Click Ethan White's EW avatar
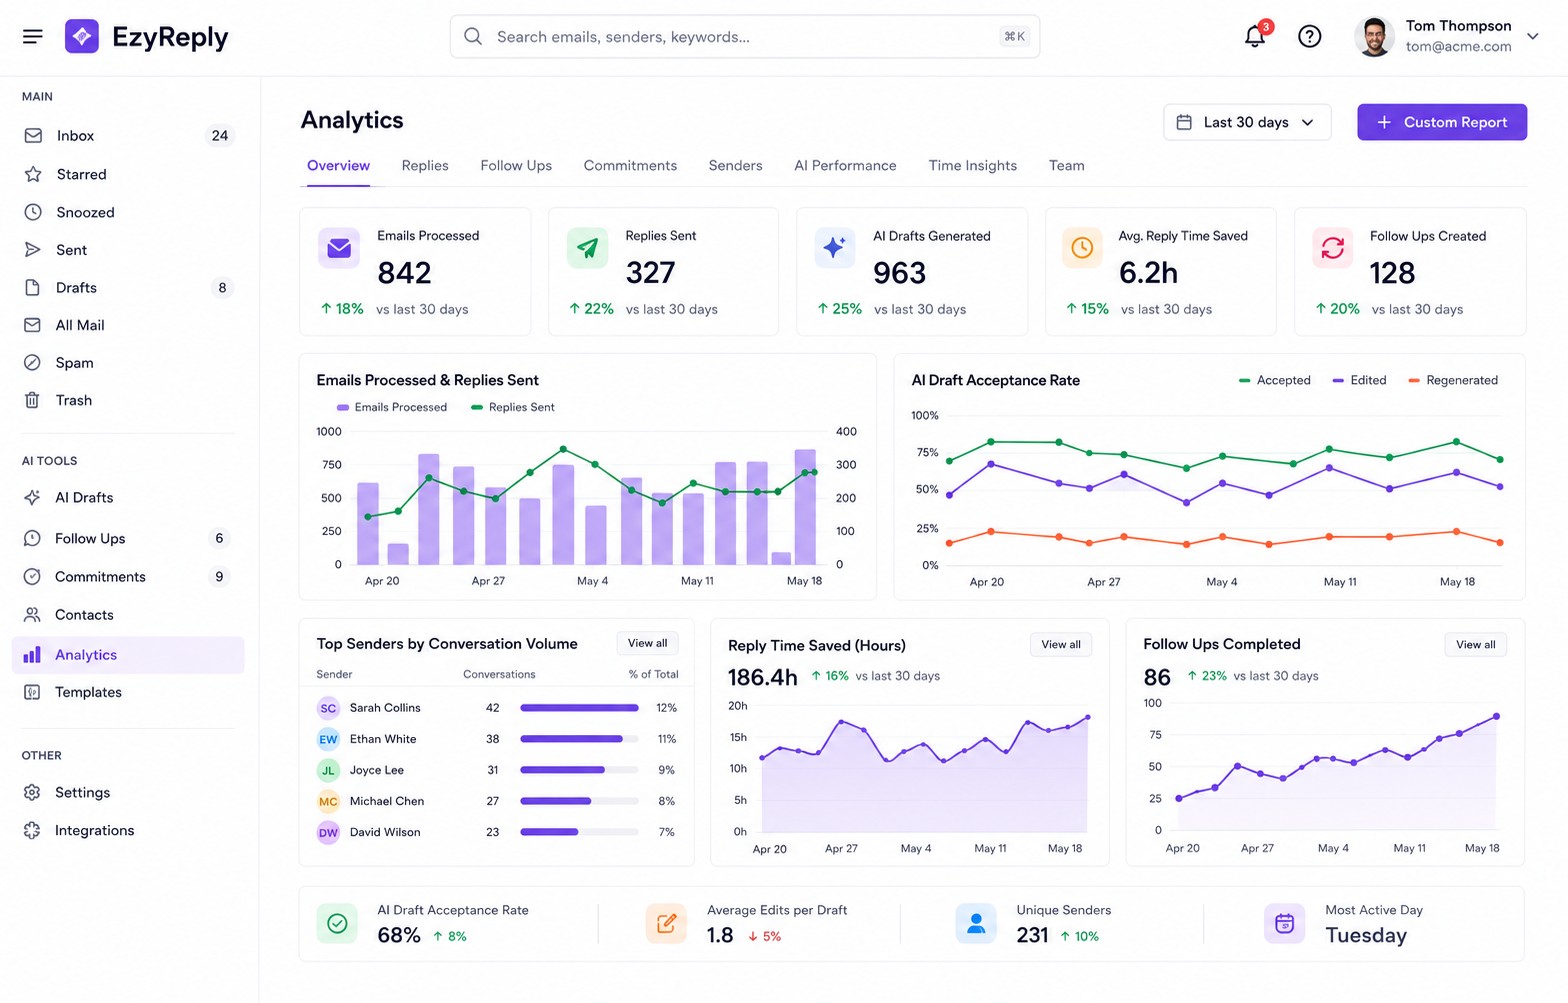Viewport: 1568px width, 1003px height. 328,739
